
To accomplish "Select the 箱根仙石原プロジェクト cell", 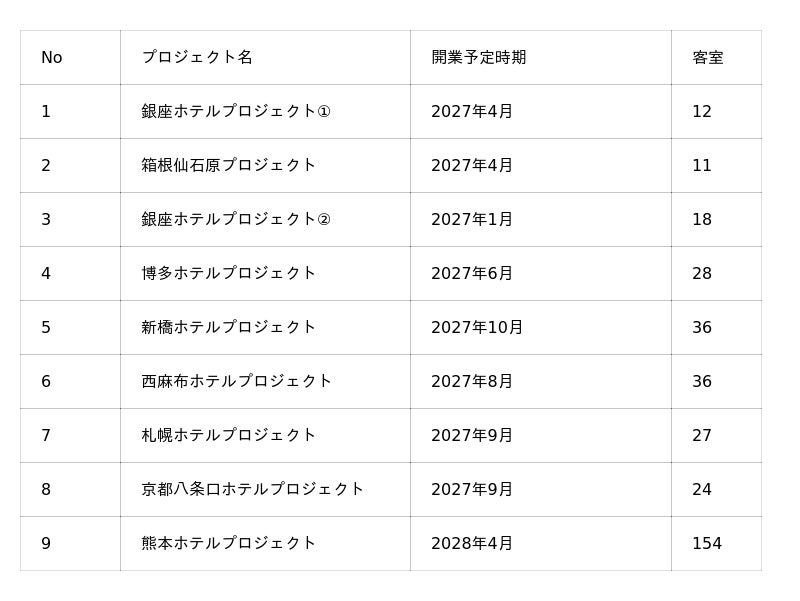I will point(265,166).
